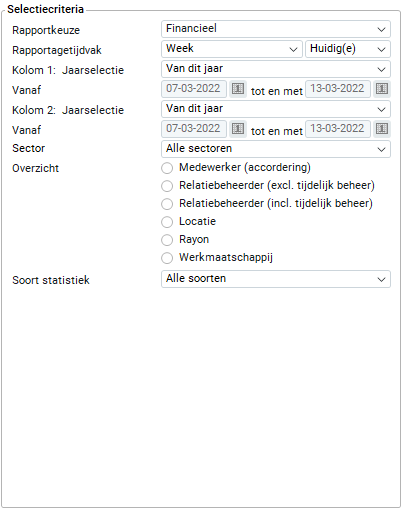Open the Sector dropdown showing Alle sectoren
406x510 pixels.
click(276, 149)
